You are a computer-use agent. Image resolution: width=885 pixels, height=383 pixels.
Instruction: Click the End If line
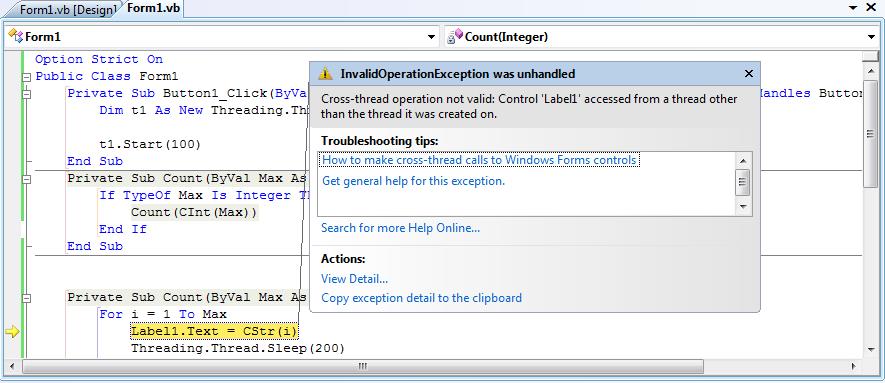[122, 229]
